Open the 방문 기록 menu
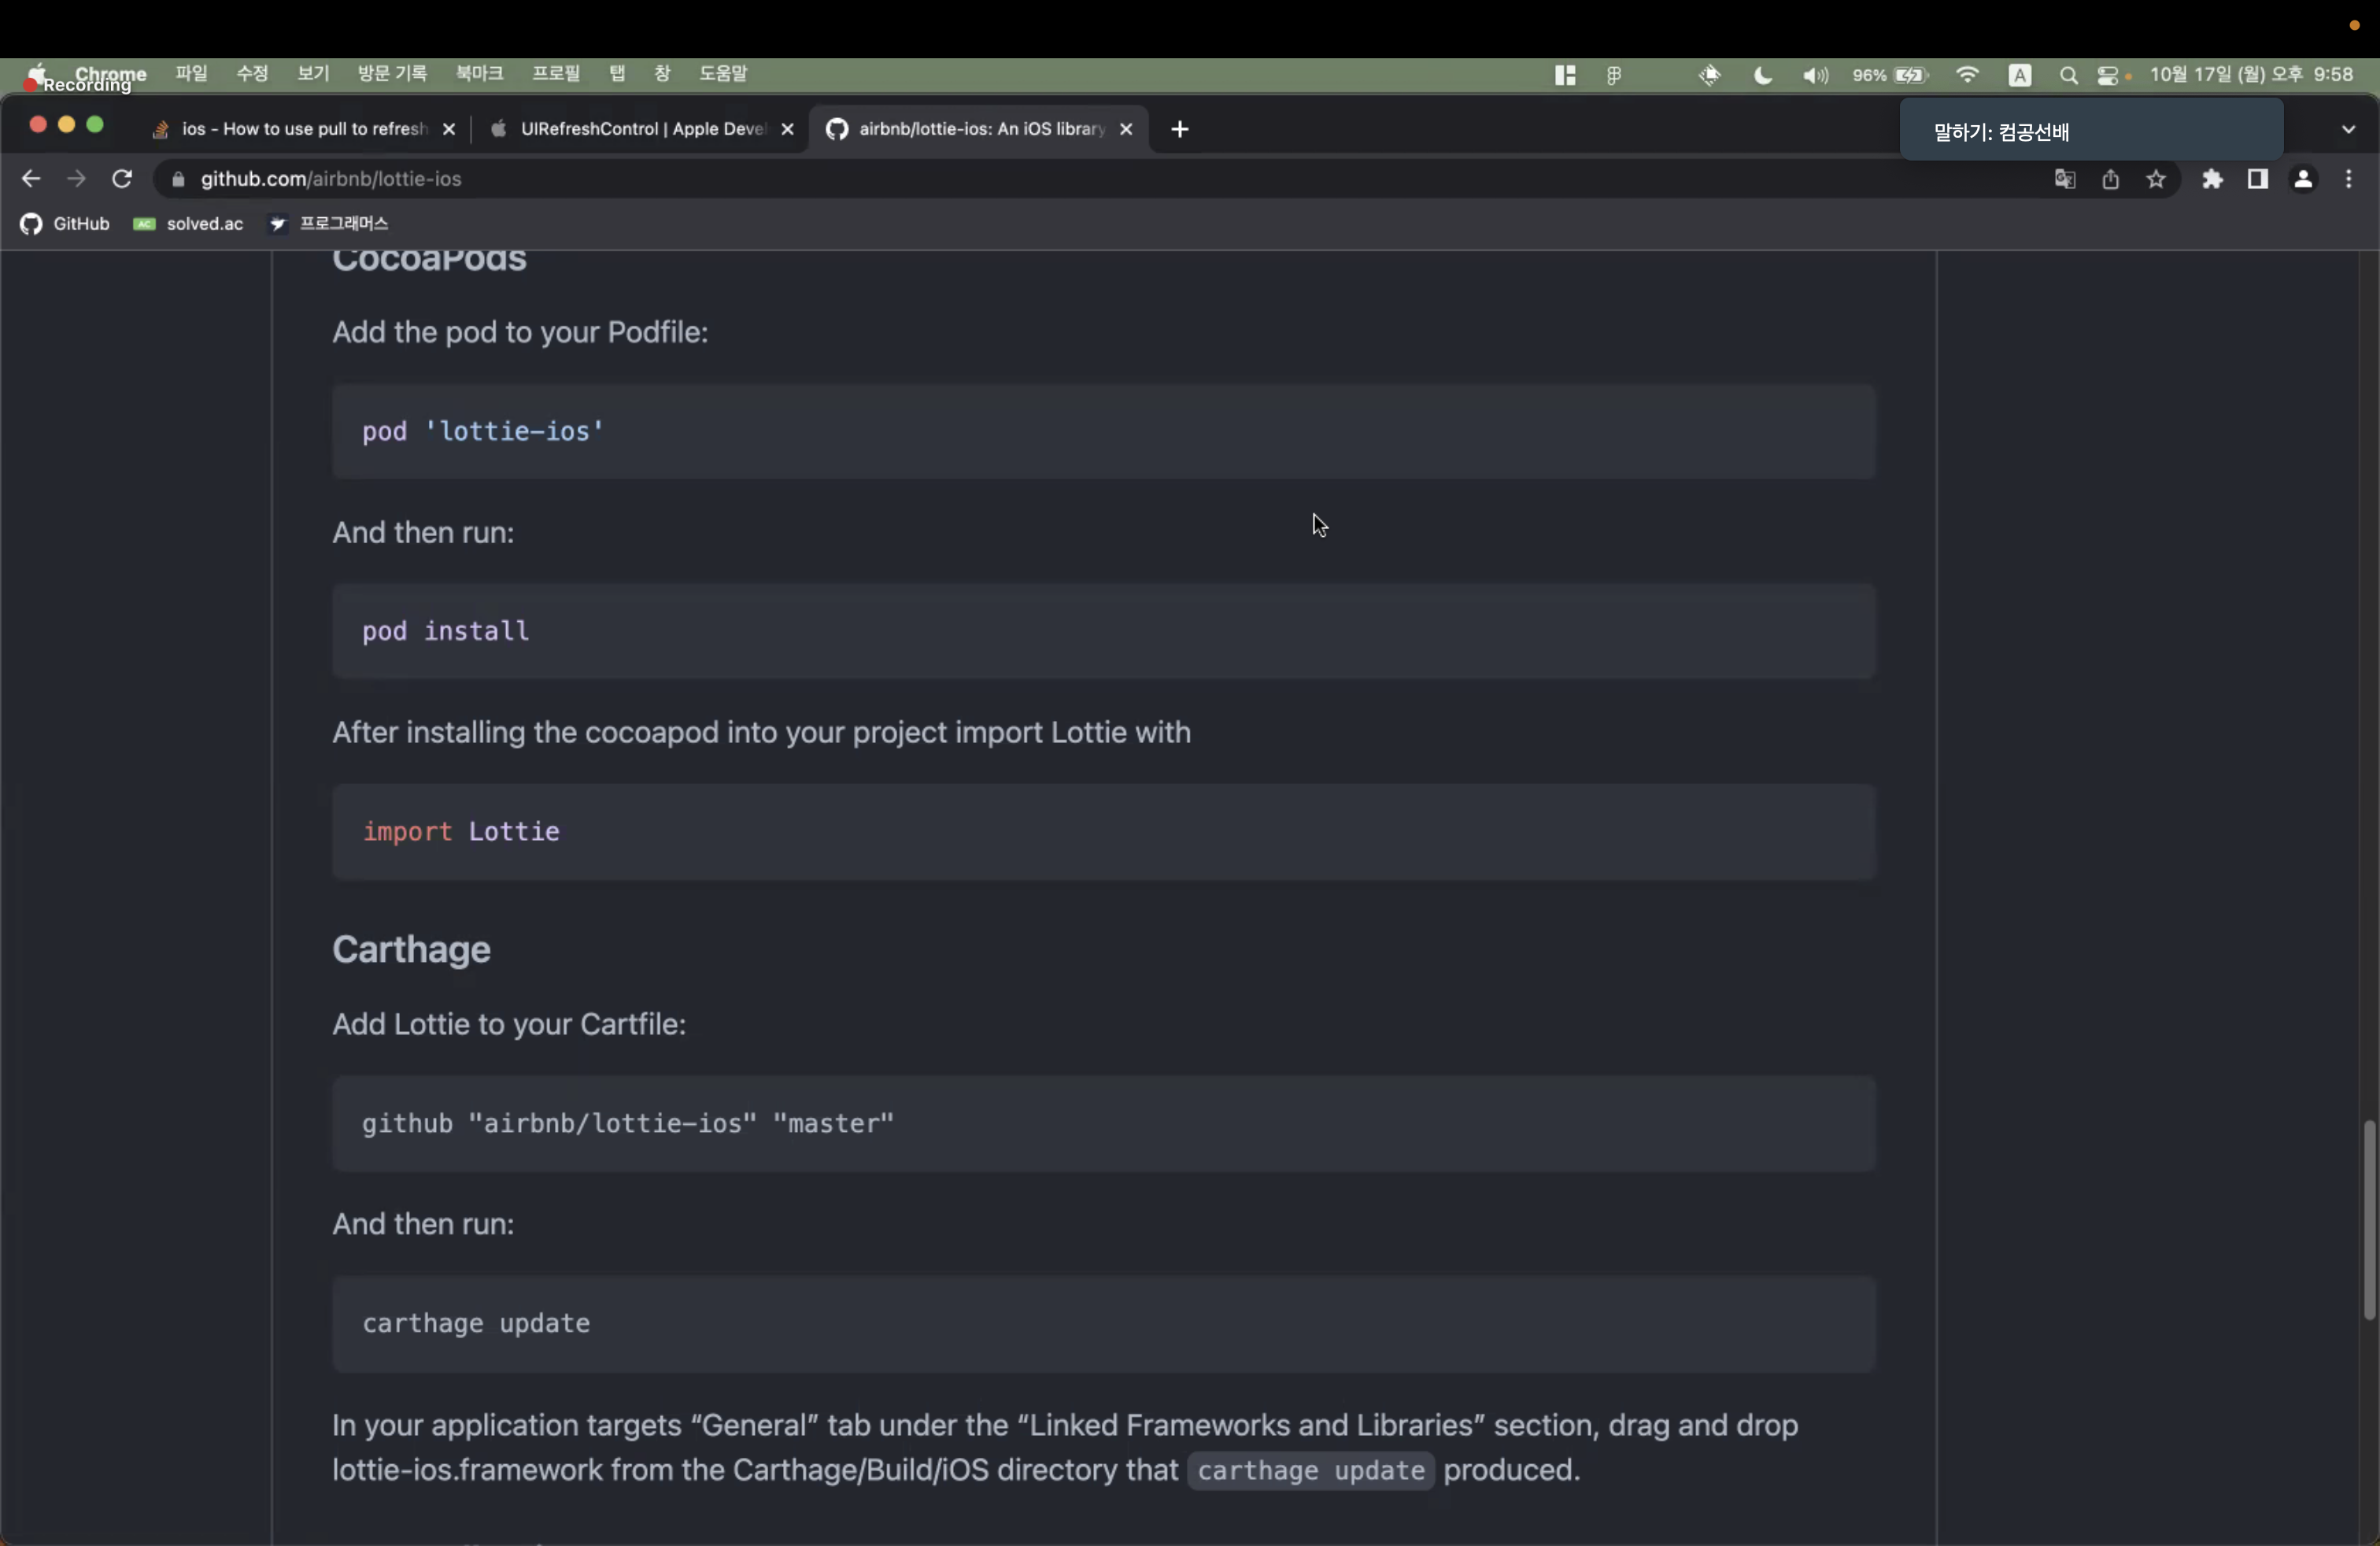 [392, 74]
